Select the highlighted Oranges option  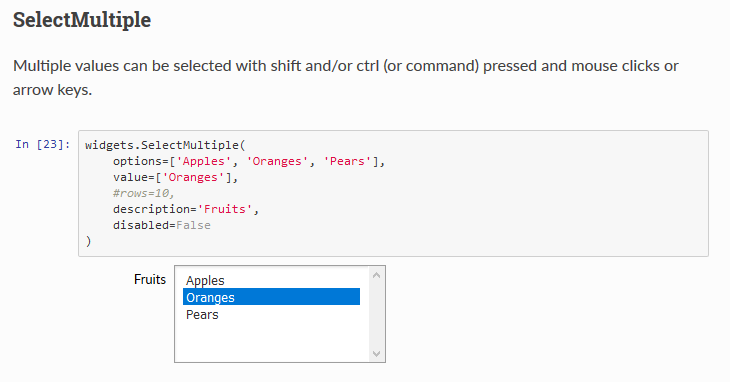point(271,297)
